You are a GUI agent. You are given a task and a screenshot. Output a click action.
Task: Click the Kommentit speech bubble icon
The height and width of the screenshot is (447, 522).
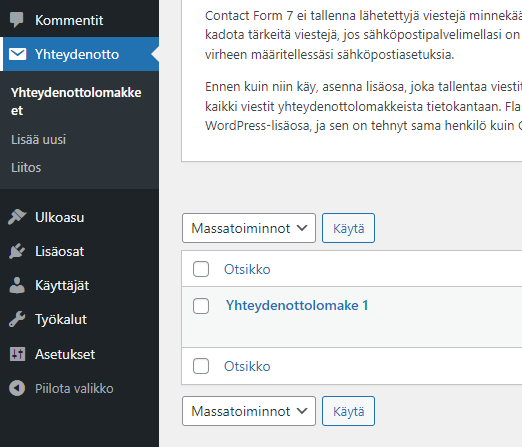17,20
